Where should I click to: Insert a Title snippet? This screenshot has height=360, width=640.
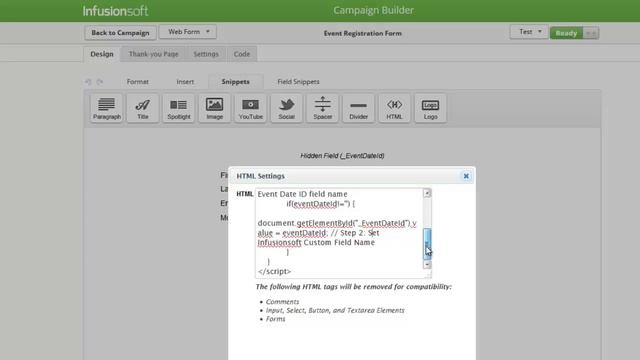142,108
